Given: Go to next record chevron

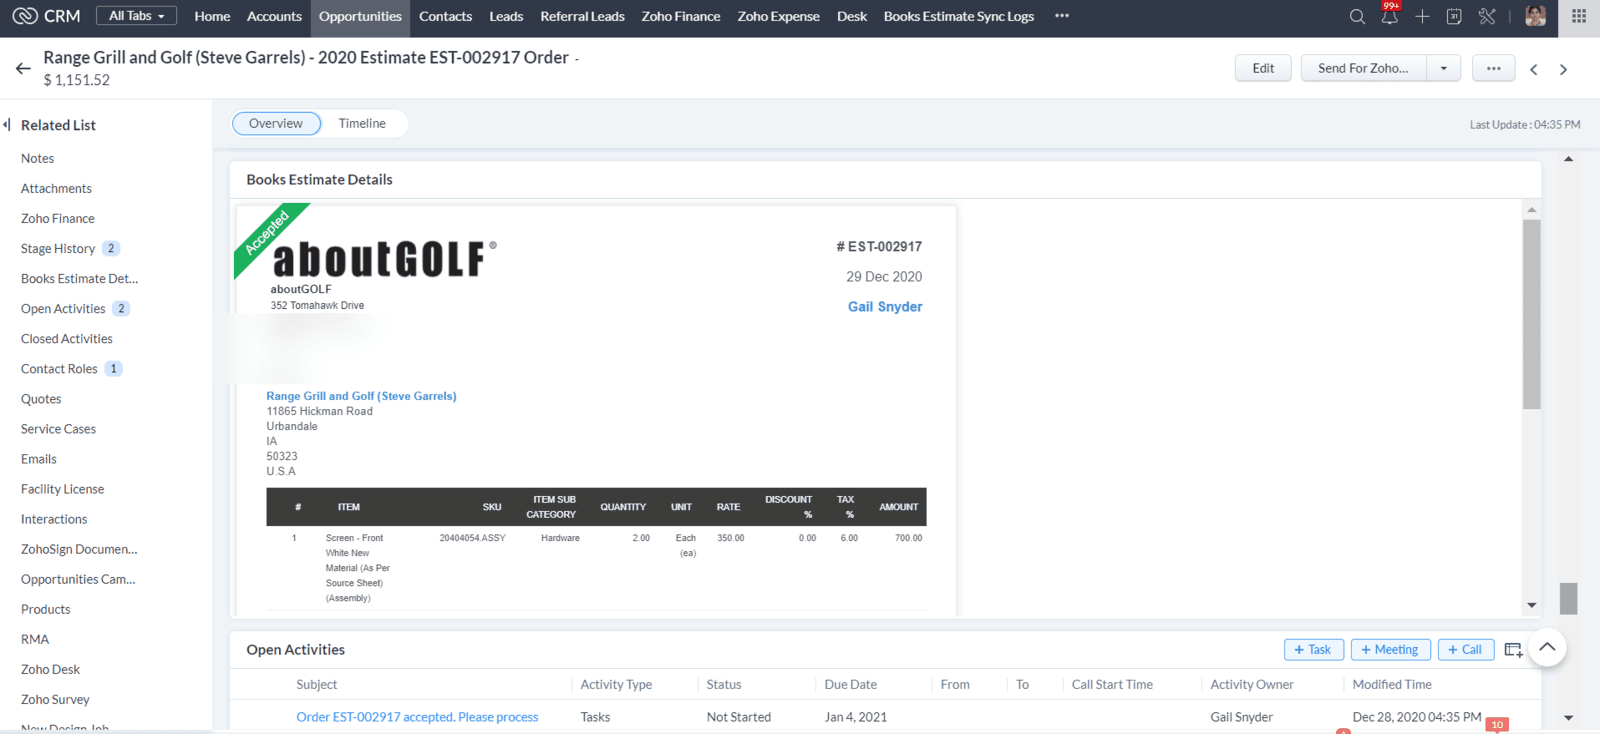Looking at the screenshot, I should pyautogui.click(x=1563, y=69).
